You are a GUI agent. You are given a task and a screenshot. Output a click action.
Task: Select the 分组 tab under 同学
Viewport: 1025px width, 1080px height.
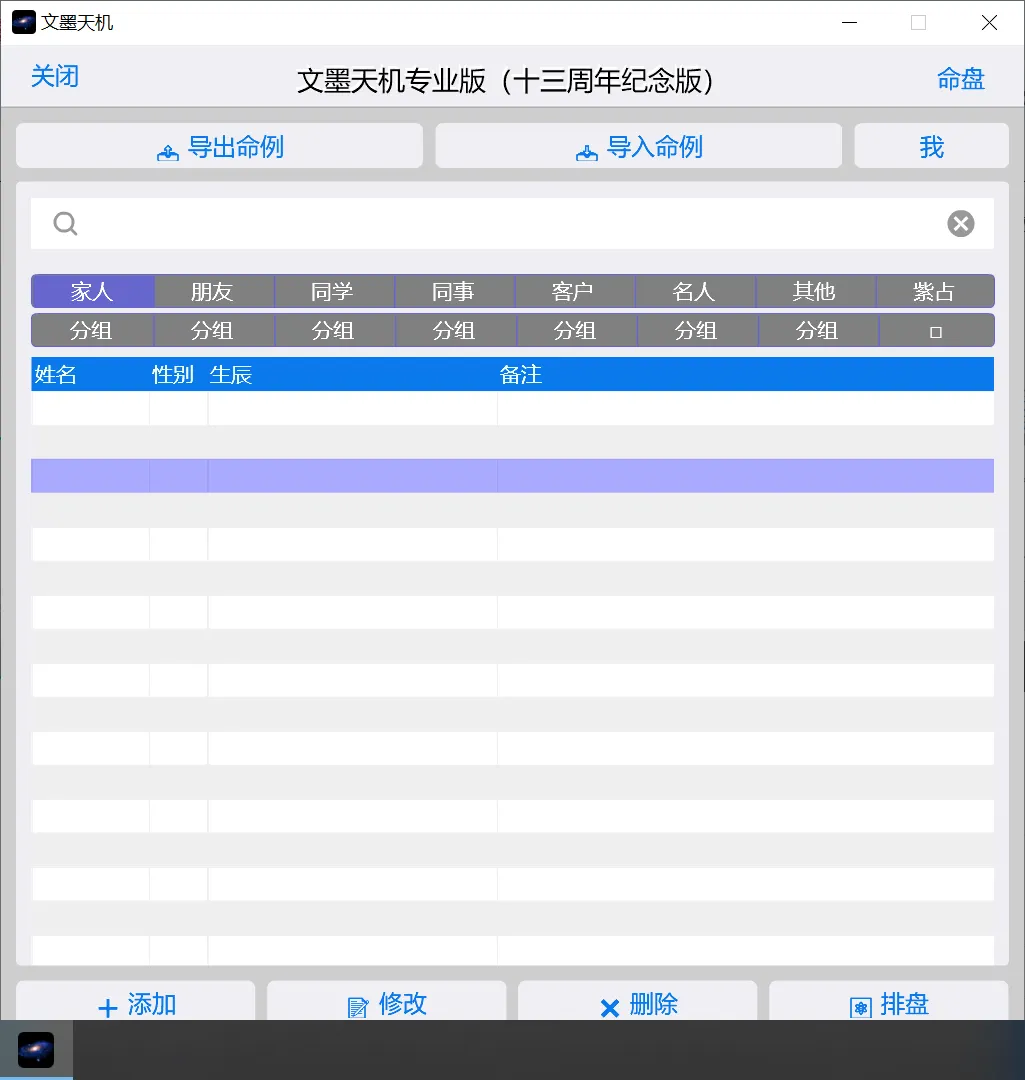pos(335,331)
